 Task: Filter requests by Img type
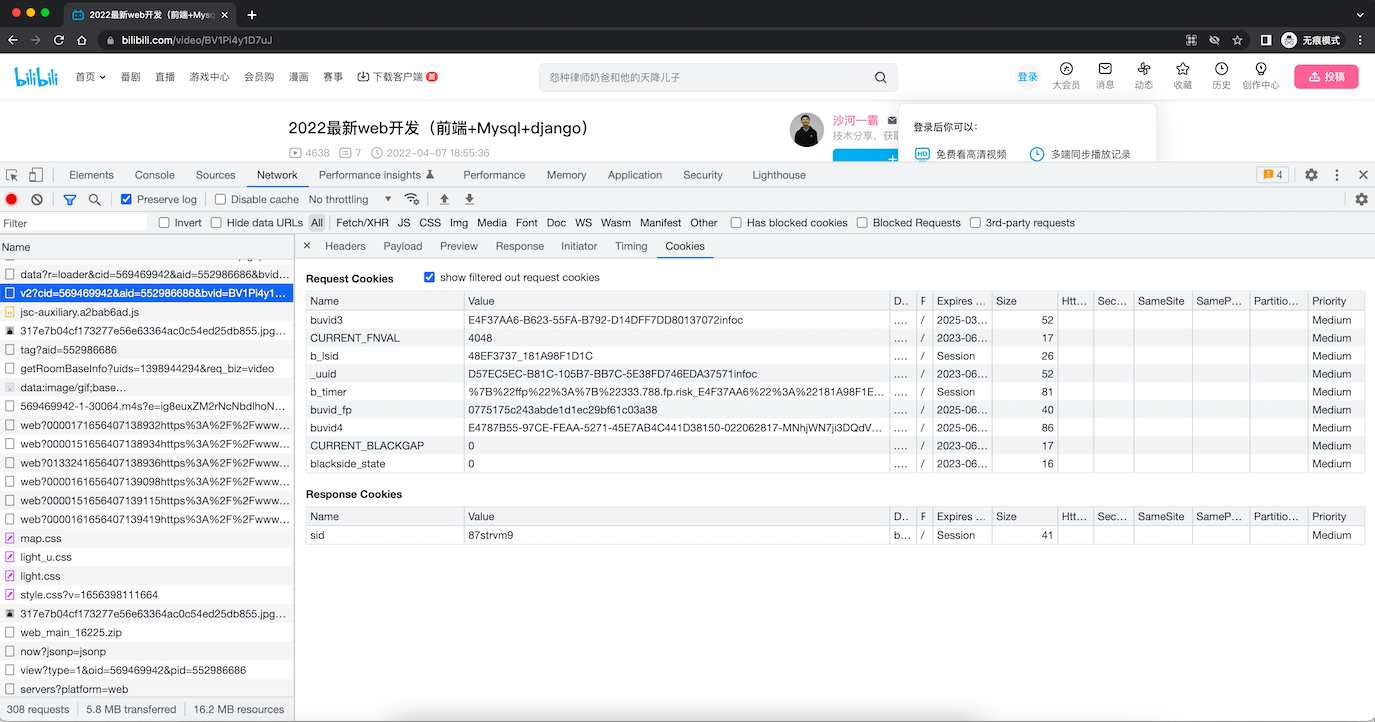(459, 223)
